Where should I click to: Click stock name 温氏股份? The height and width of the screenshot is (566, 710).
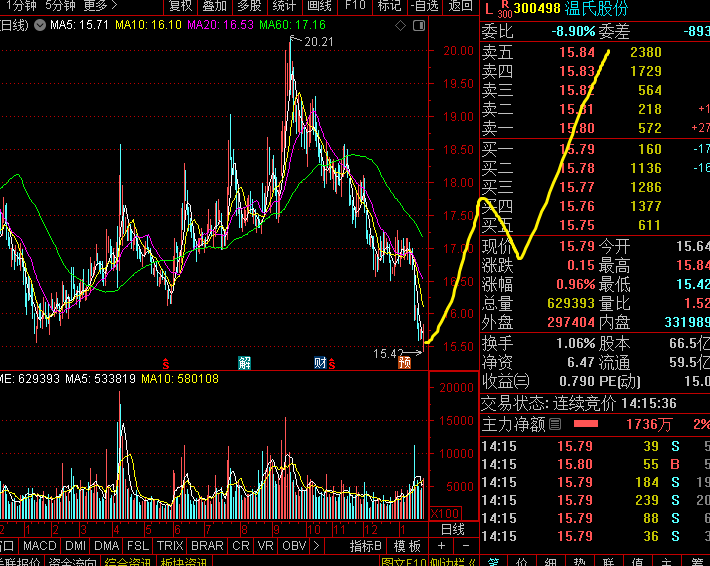click(596, 8)
